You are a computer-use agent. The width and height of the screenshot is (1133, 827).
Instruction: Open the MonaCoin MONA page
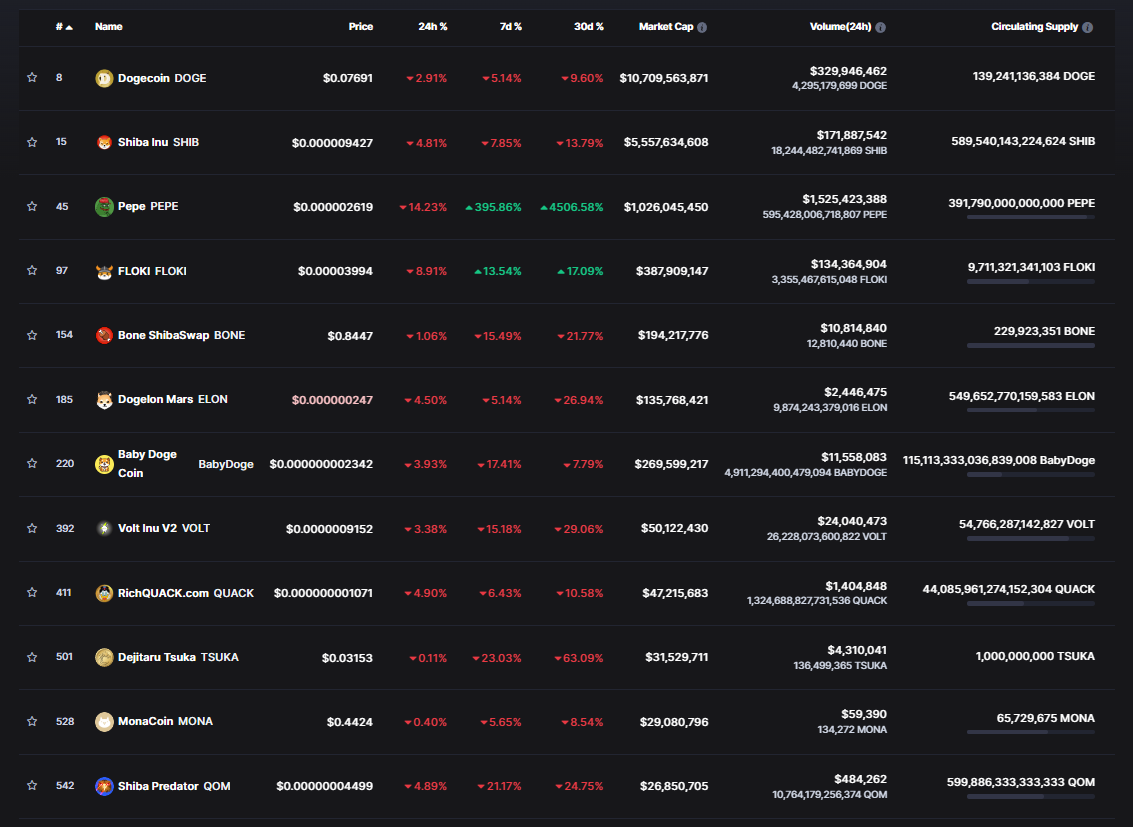165,722
